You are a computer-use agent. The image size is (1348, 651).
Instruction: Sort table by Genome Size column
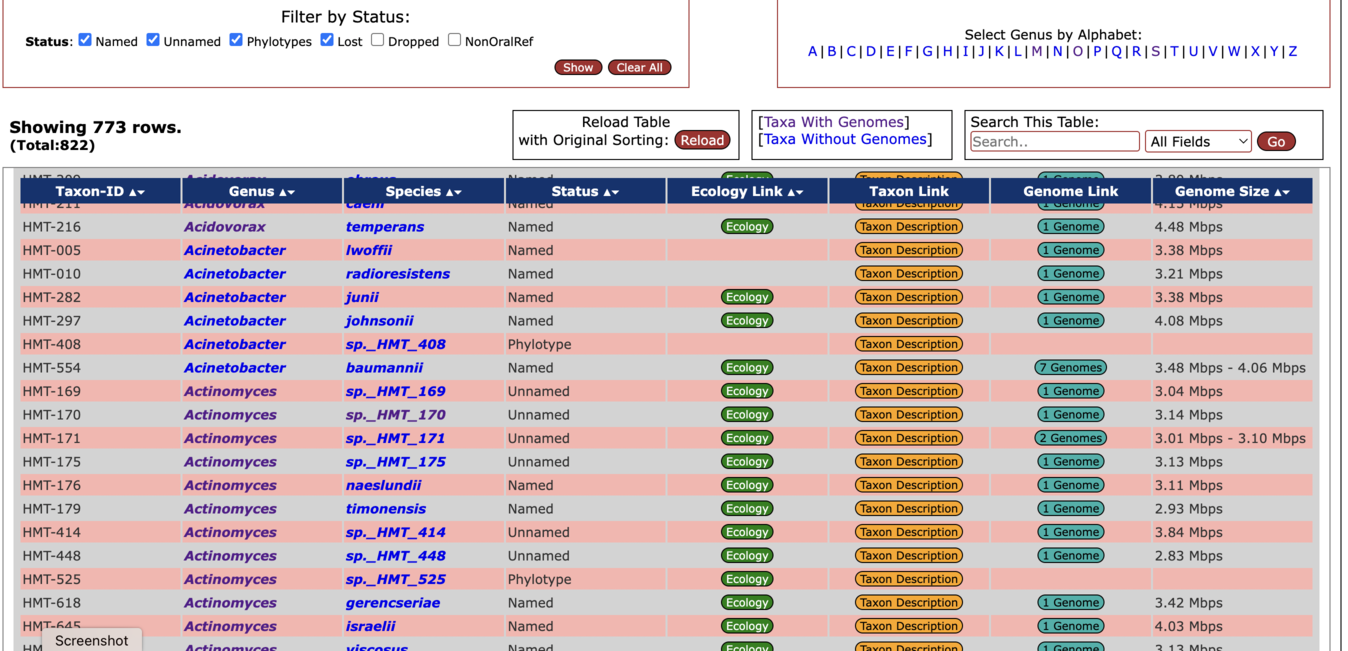(1231, 192)
